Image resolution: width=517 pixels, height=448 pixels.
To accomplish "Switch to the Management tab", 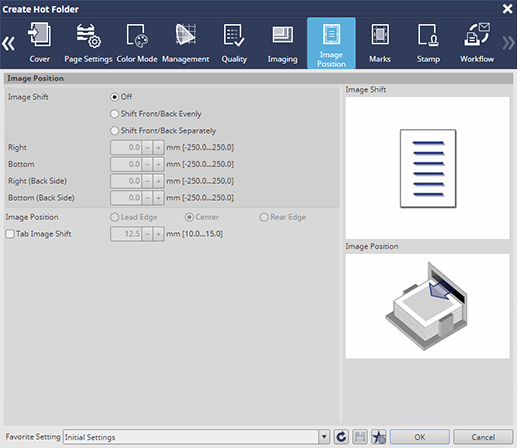I will click(x=186, y=43).
